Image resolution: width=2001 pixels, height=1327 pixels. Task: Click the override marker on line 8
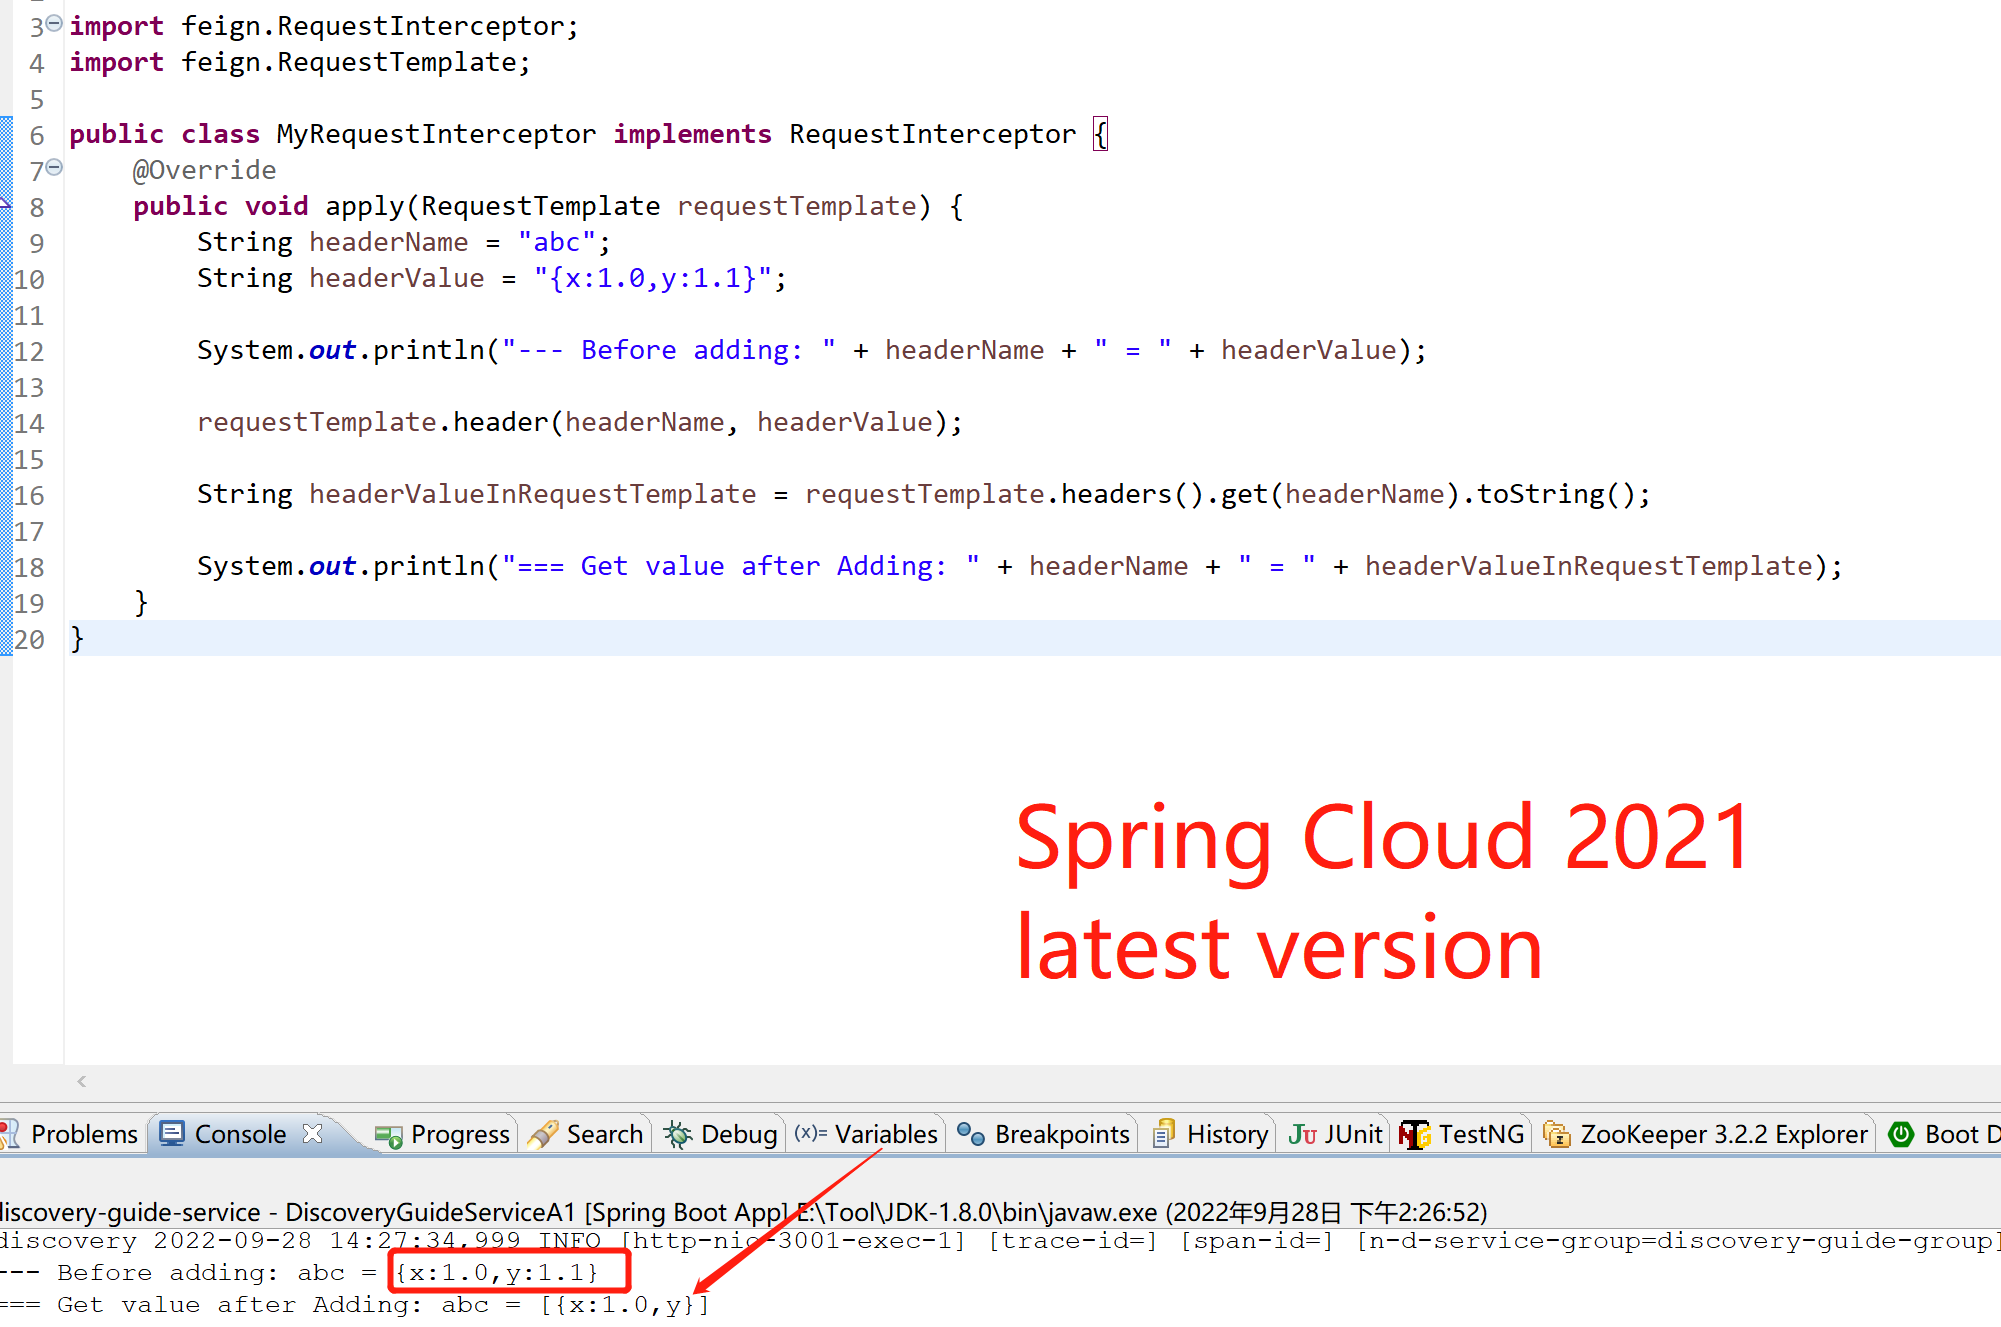pyautogui.click(x=5, y=205)
